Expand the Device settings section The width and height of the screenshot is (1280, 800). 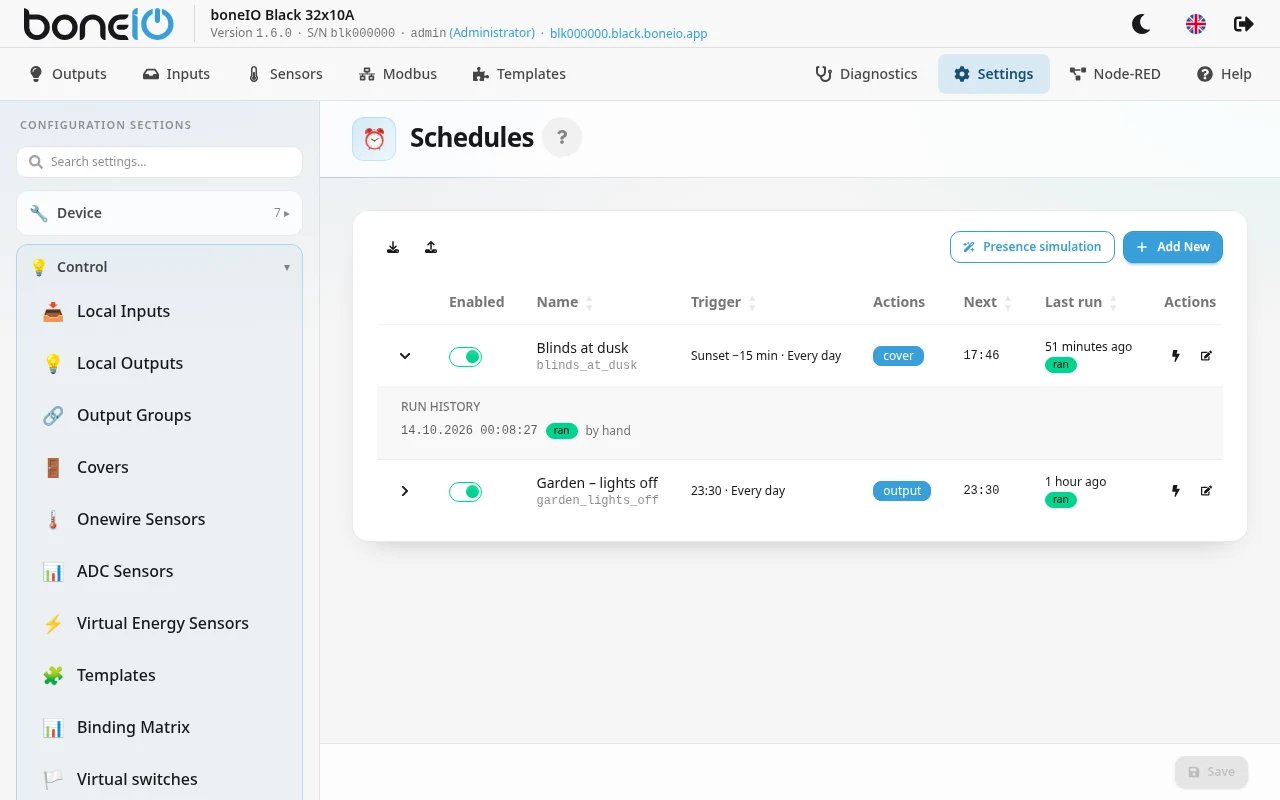pyautogui.click(x=159, y=213)
